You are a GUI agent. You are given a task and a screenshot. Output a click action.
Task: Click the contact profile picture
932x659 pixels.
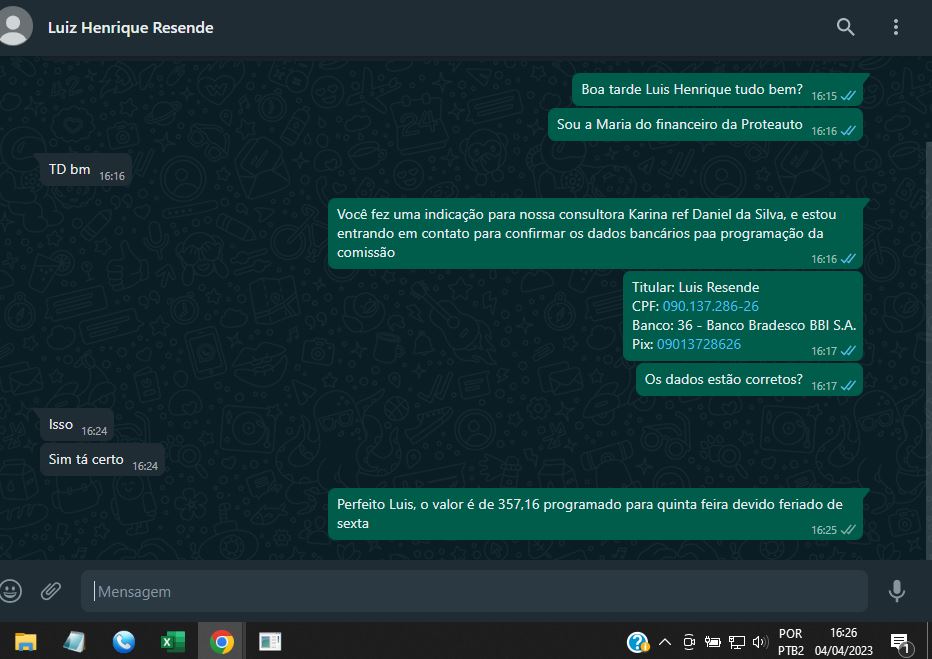(14, 27)
